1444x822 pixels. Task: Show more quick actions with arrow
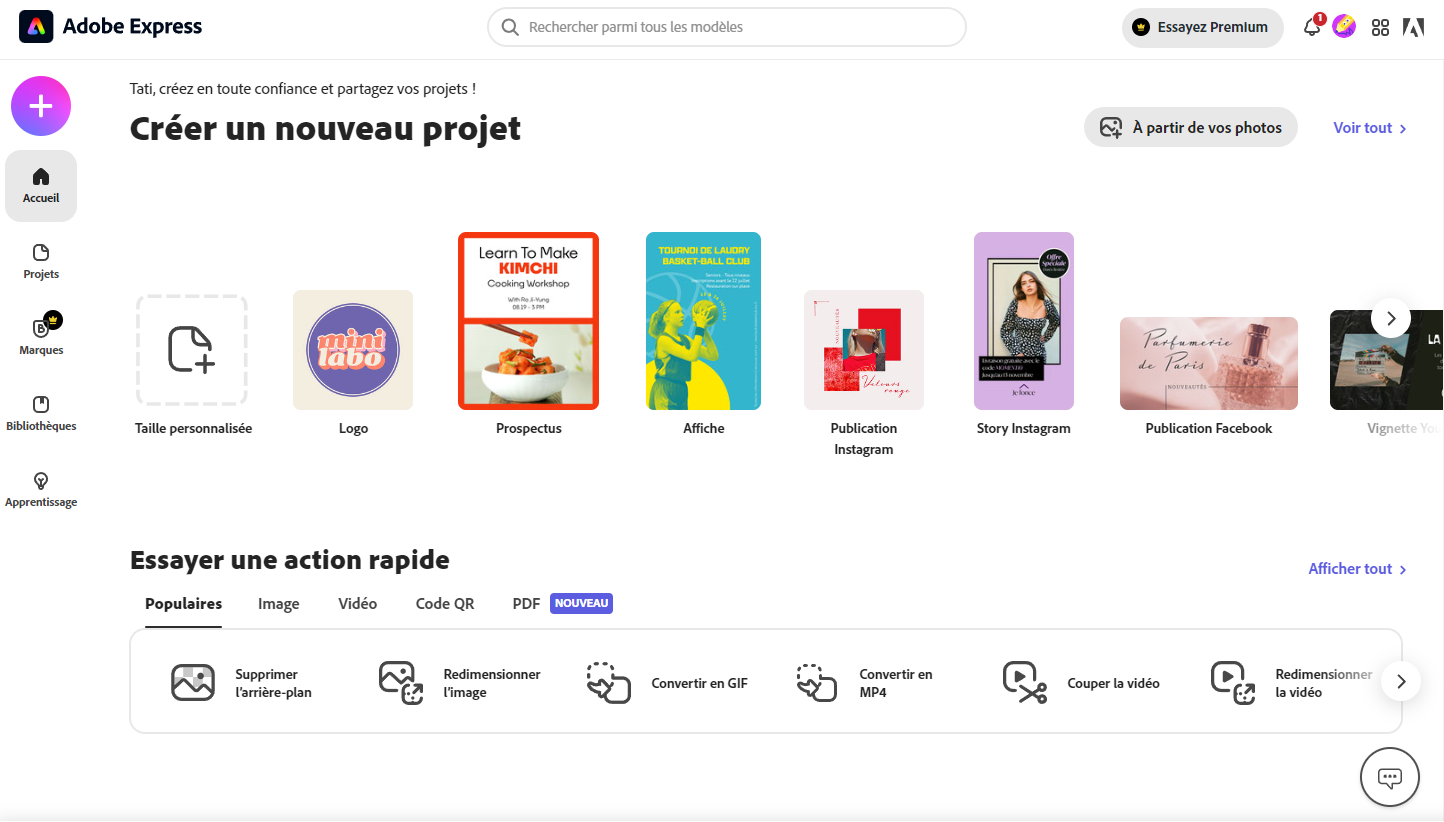click(x=1401, y=682)
